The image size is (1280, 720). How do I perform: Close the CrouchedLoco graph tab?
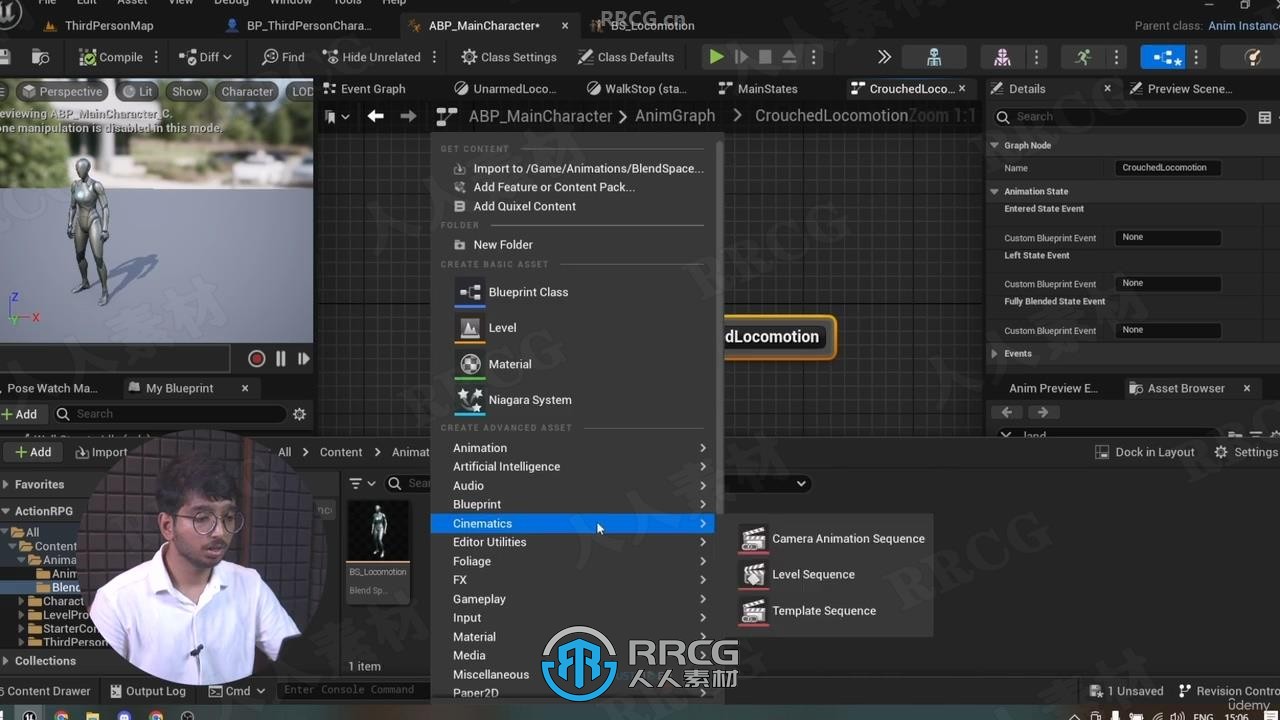click(963, 89)
